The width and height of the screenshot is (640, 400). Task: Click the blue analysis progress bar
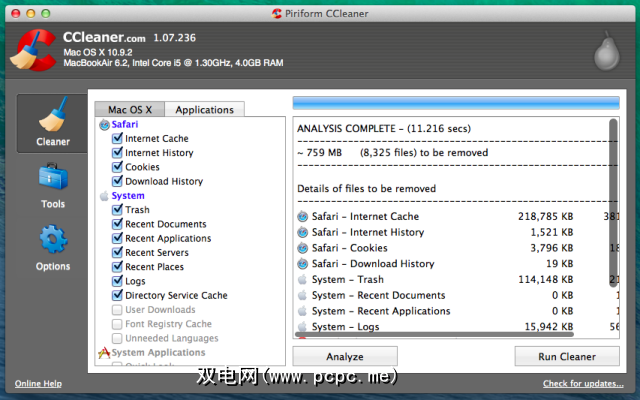[456, 103]
